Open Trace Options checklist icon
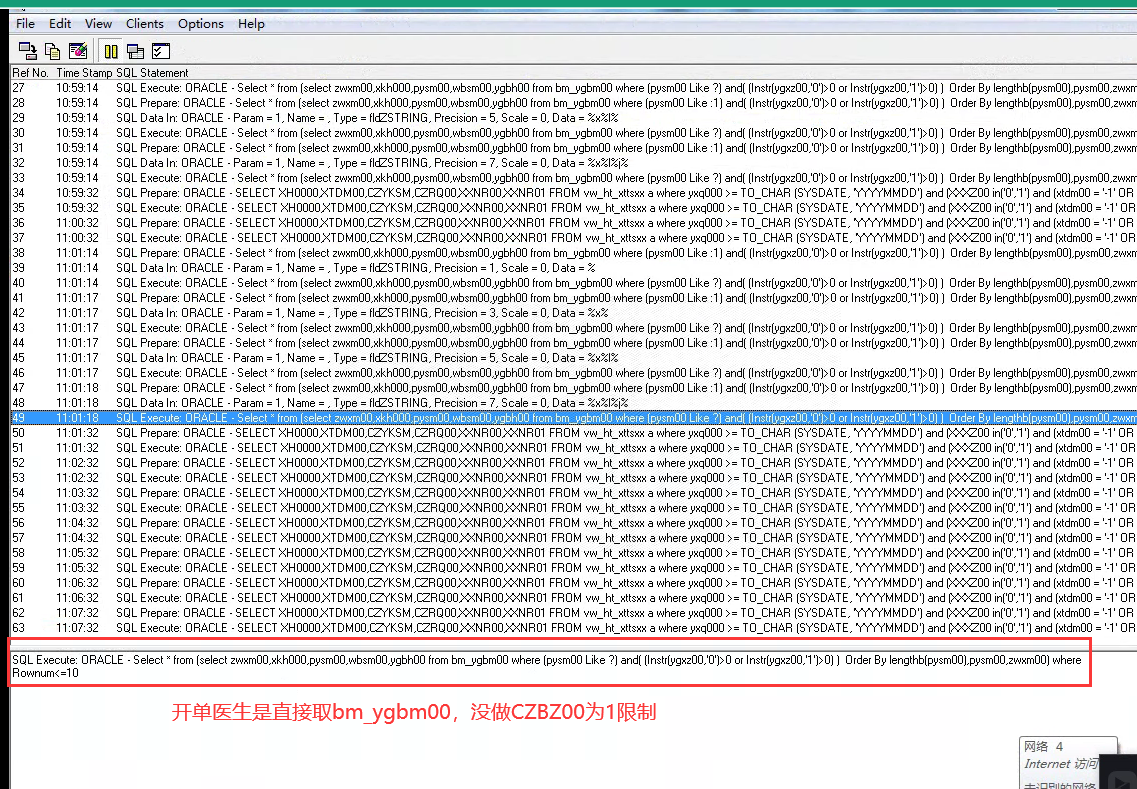 pyautogui.click(x=161, y=51)
